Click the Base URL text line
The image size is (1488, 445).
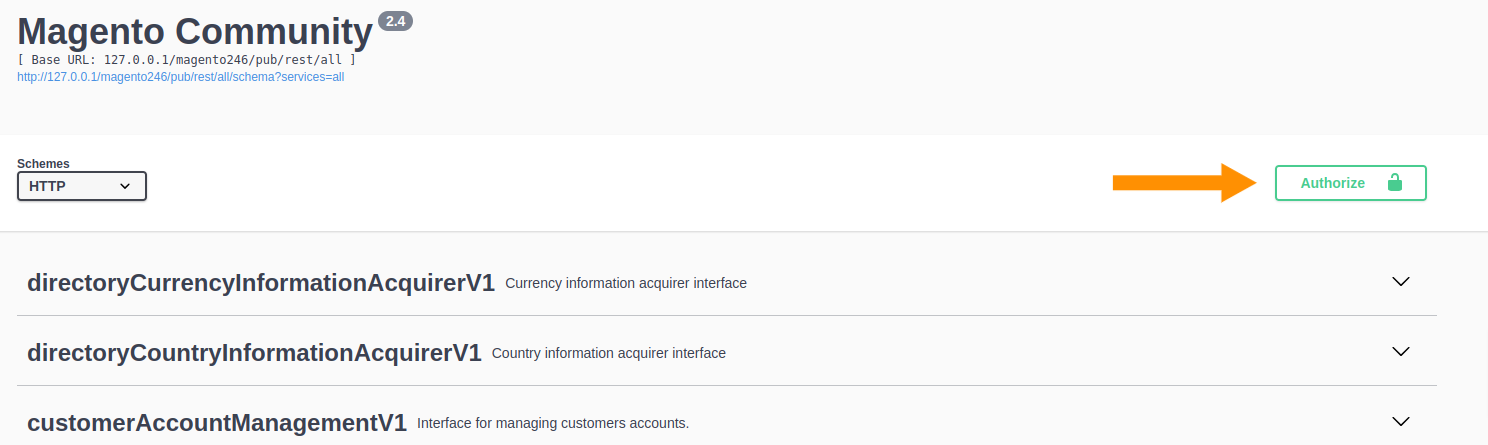(x=187, y=60)
